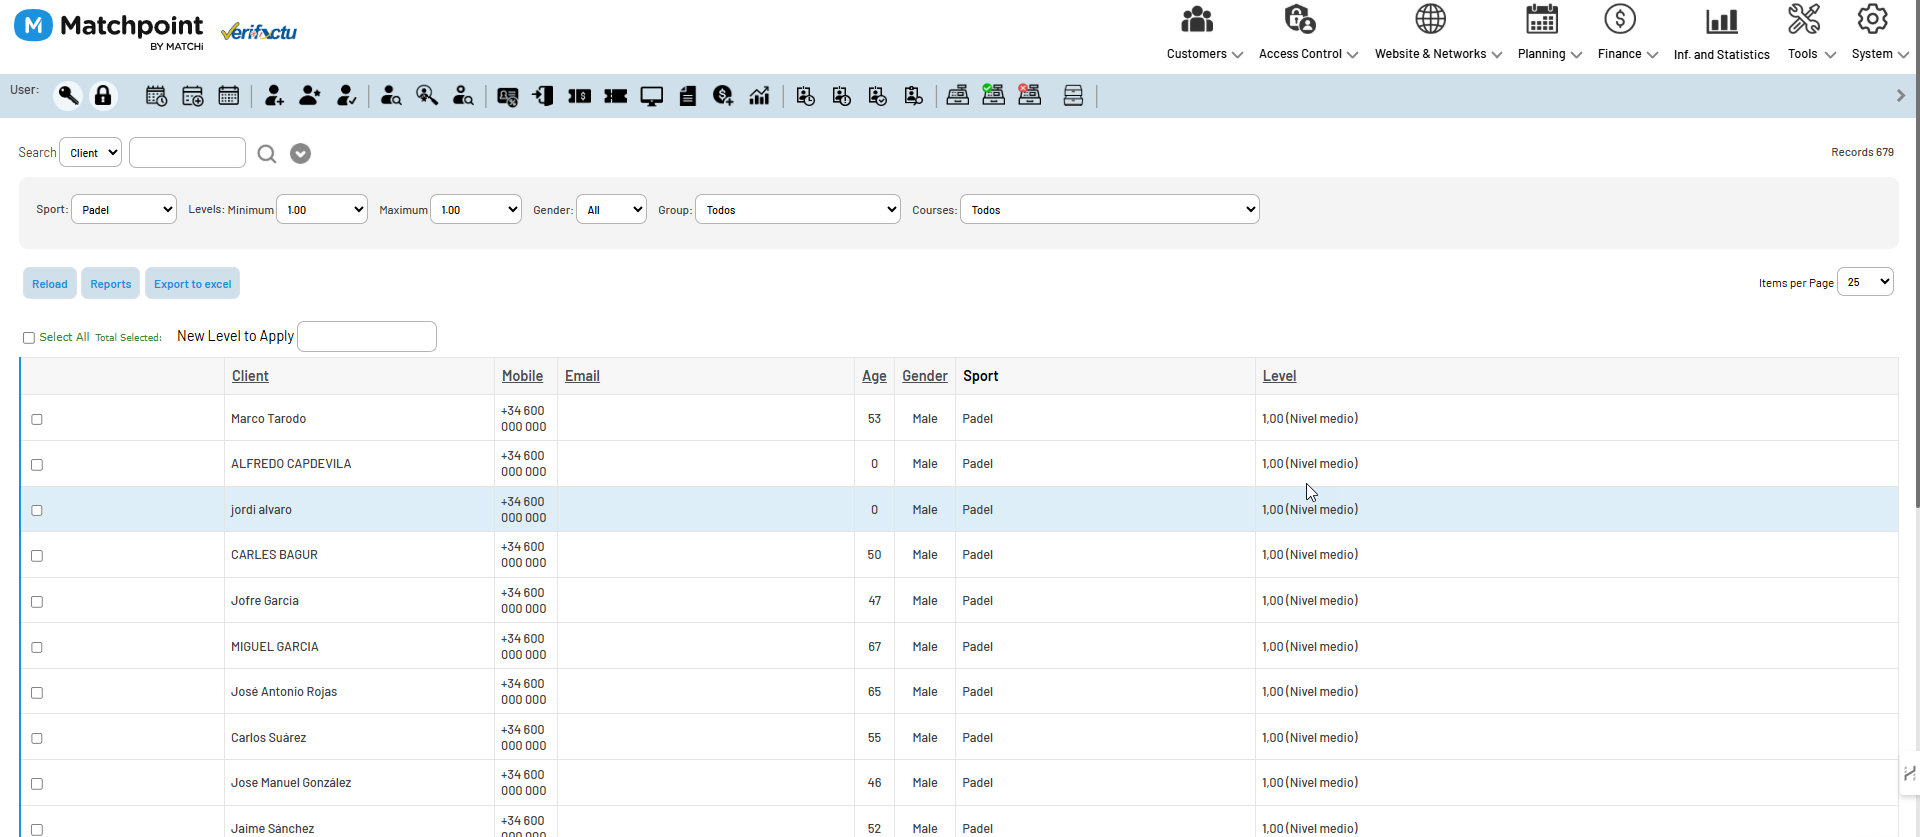Click the padlock icon in the toolbar
Image resolution: width=1920 pixels, height=837 pixels.
pyautogui.click(x=103, y=96)
